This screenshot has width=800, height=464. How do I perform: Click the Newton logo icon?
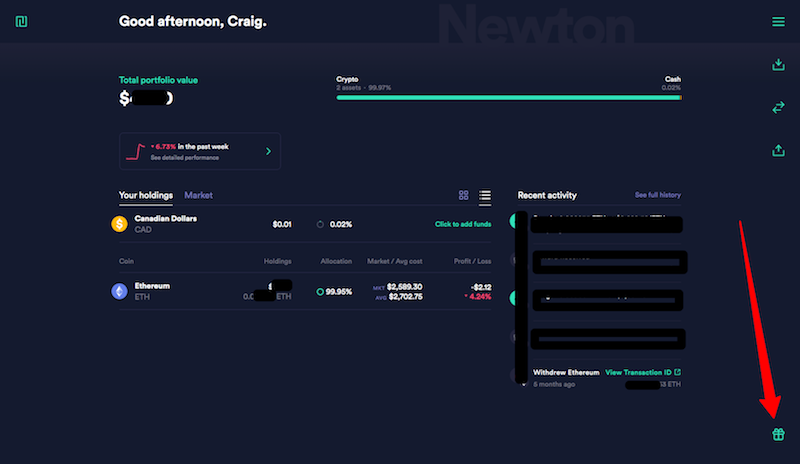click(x=21, y=21)
